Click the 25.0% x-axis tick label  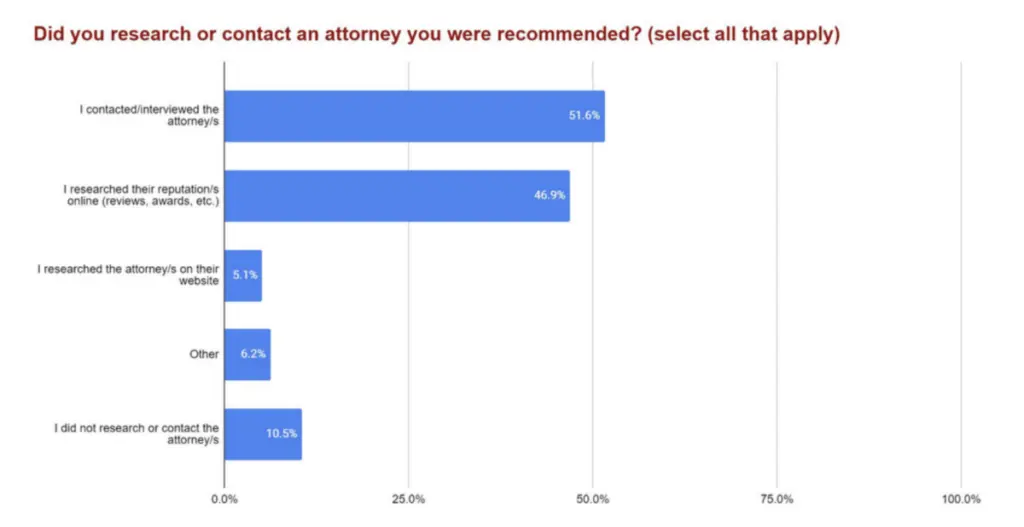(408, 499)
